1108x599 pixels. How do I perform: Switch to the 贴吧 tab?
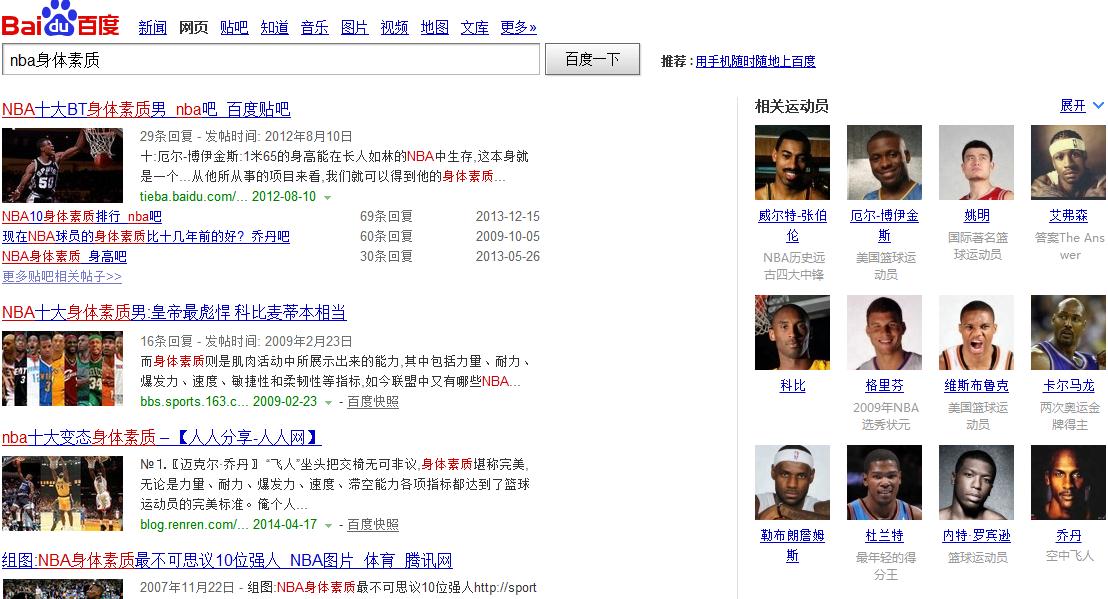[x=234, y=28]
